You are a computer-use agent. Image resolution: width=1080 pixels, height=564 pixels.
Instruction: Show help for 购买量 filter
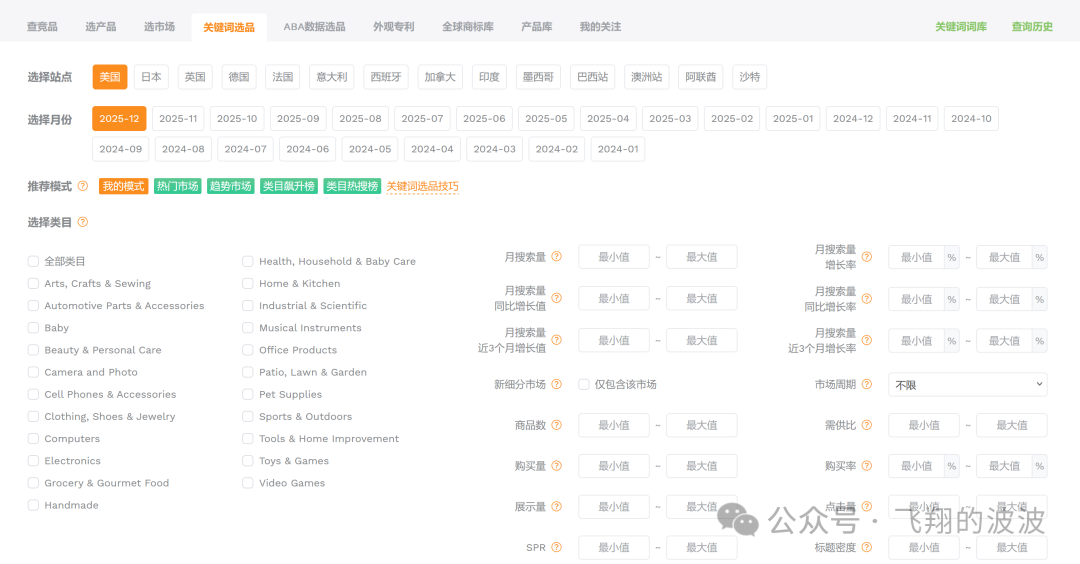point(557,466)
